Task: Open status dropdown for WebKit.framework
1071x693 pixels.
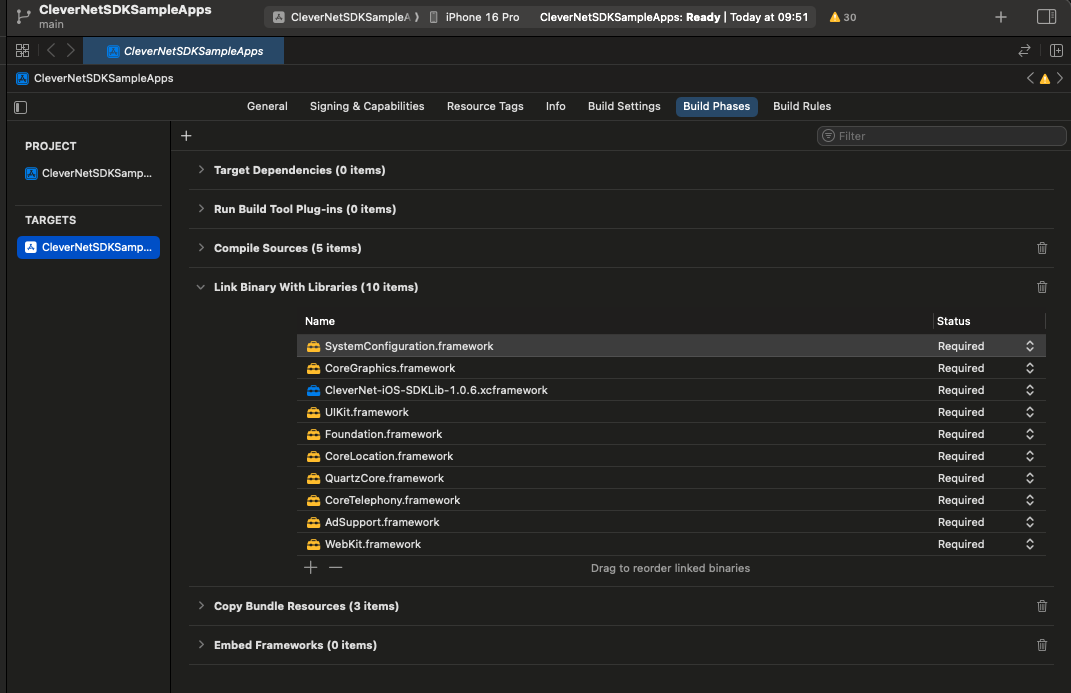Action: click(x=1029, y=543)
